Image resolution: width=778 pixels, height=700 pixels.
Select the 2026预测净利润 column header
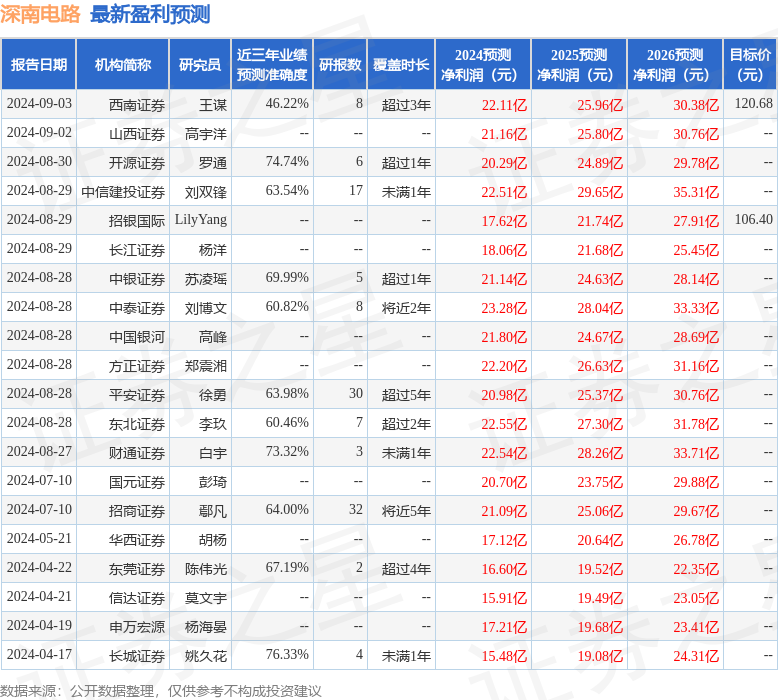click(x=675, y=64)
